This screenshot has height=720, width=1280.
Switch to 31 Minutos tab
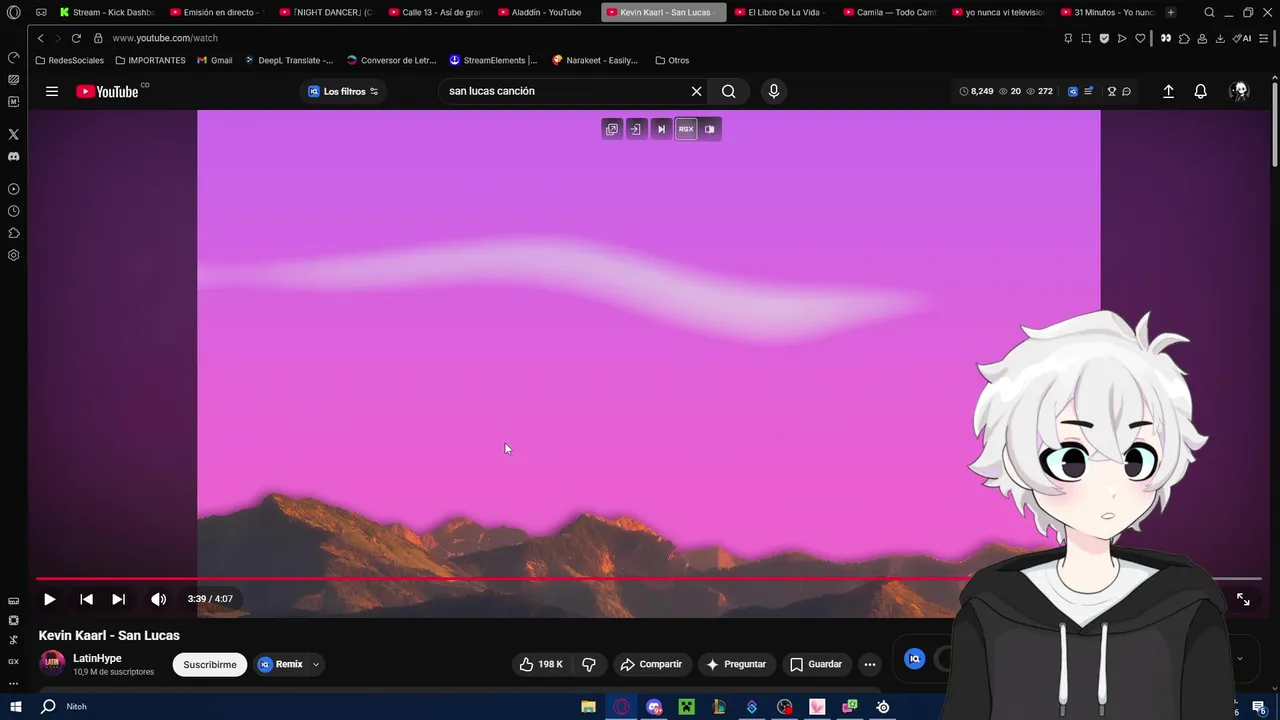click(x=1108, y=12)
